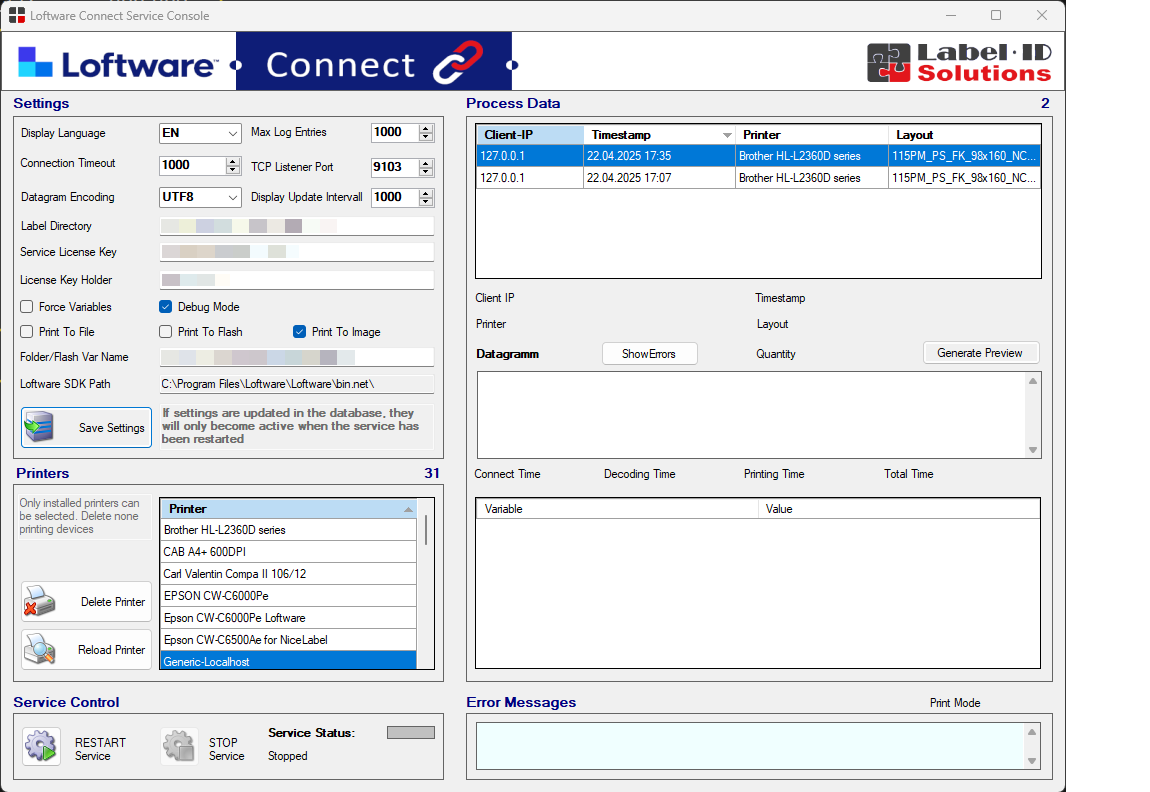Click Datagramm box scroll down arrow

click(1033, 450)
